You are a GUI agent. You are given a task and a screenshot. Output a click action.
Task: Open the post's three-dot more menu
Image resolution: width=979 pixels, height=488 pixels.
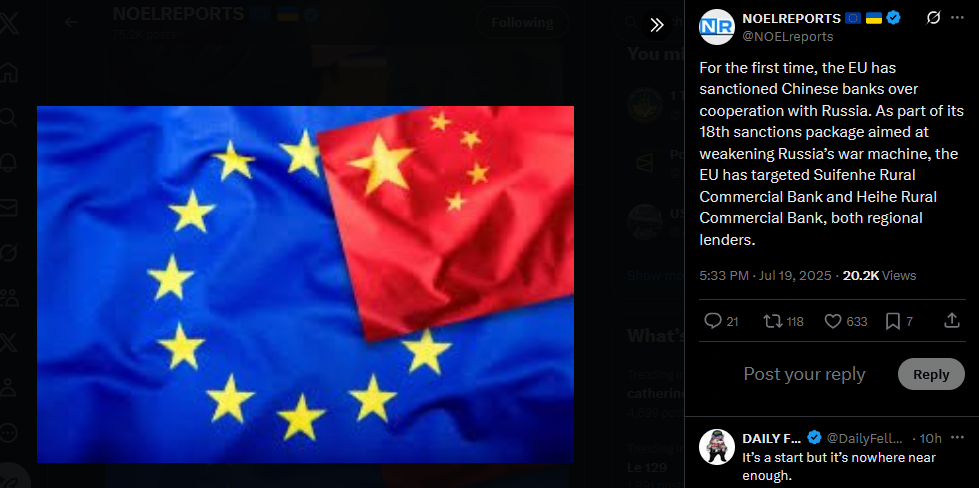pos(957,18)
